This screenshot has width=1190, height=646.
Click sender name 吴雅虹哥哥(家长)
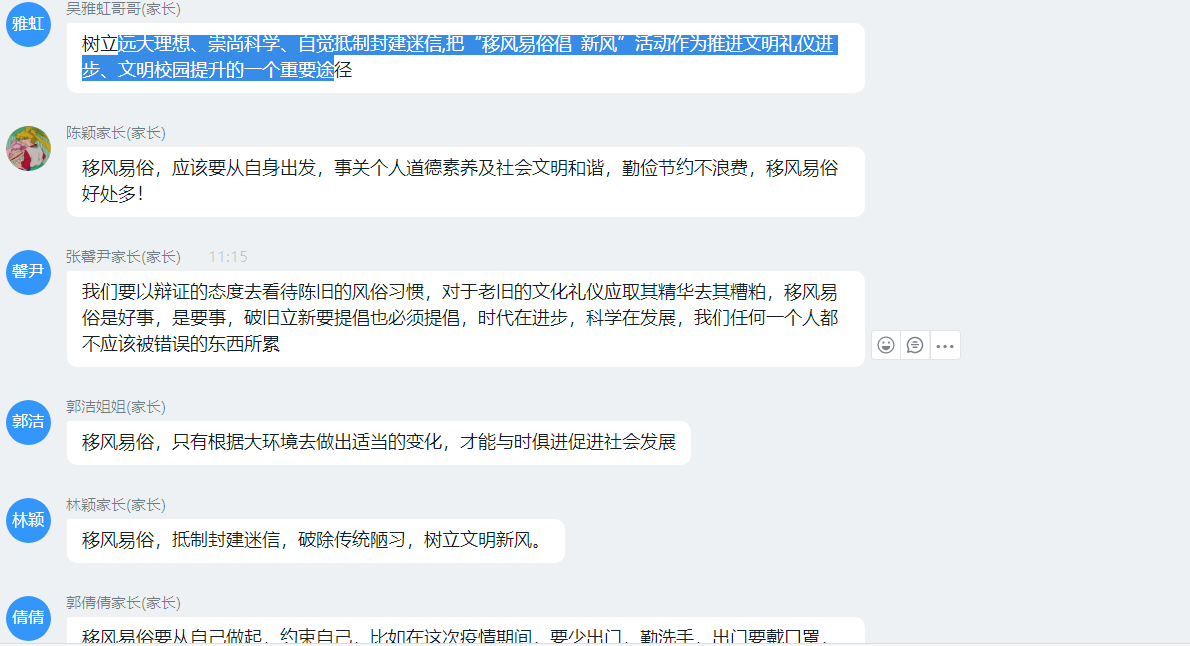(123, 9)
